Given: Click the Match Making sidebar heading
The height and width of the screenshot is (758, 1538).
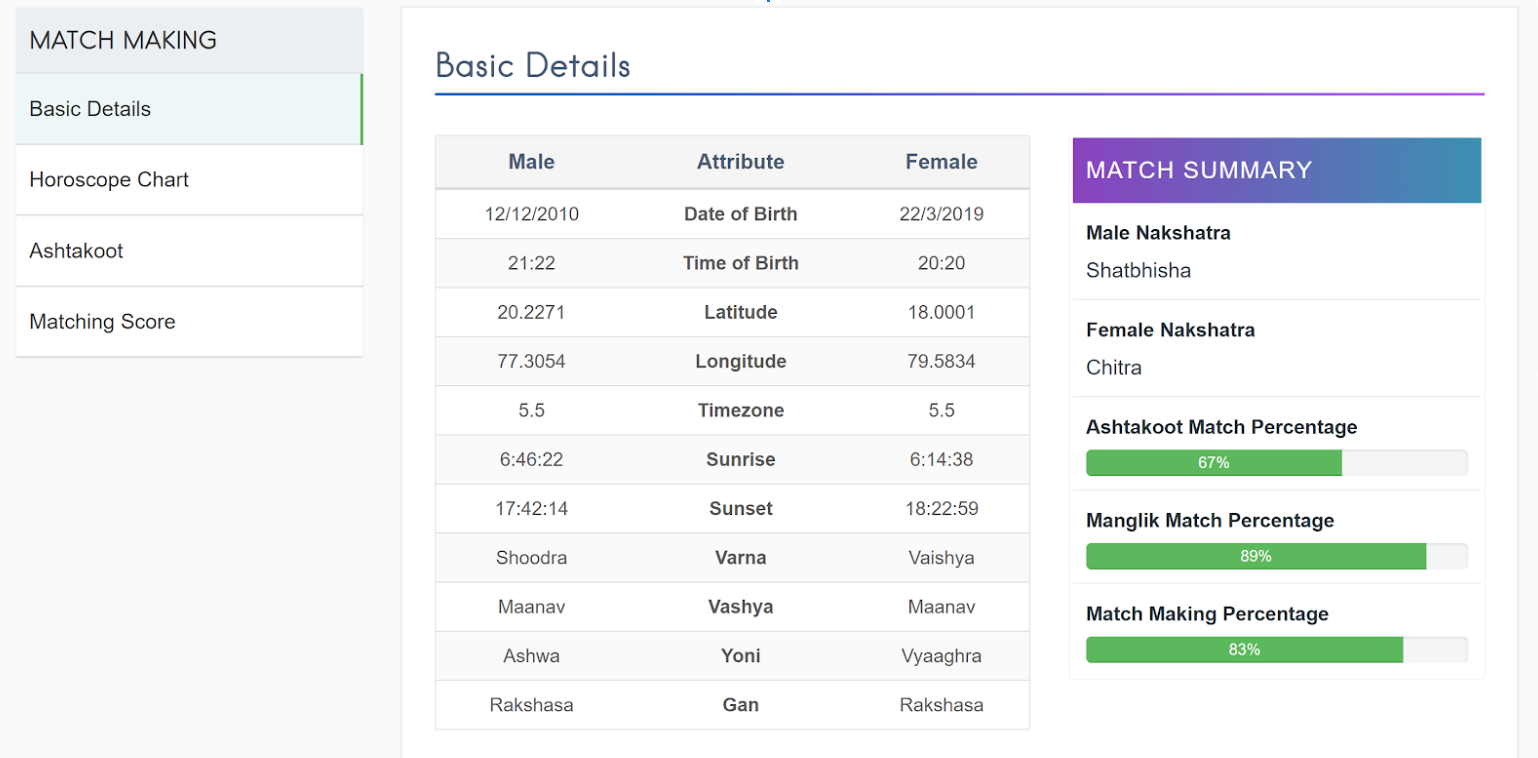Looking at the screenshot, I should [x=123, y=41].
